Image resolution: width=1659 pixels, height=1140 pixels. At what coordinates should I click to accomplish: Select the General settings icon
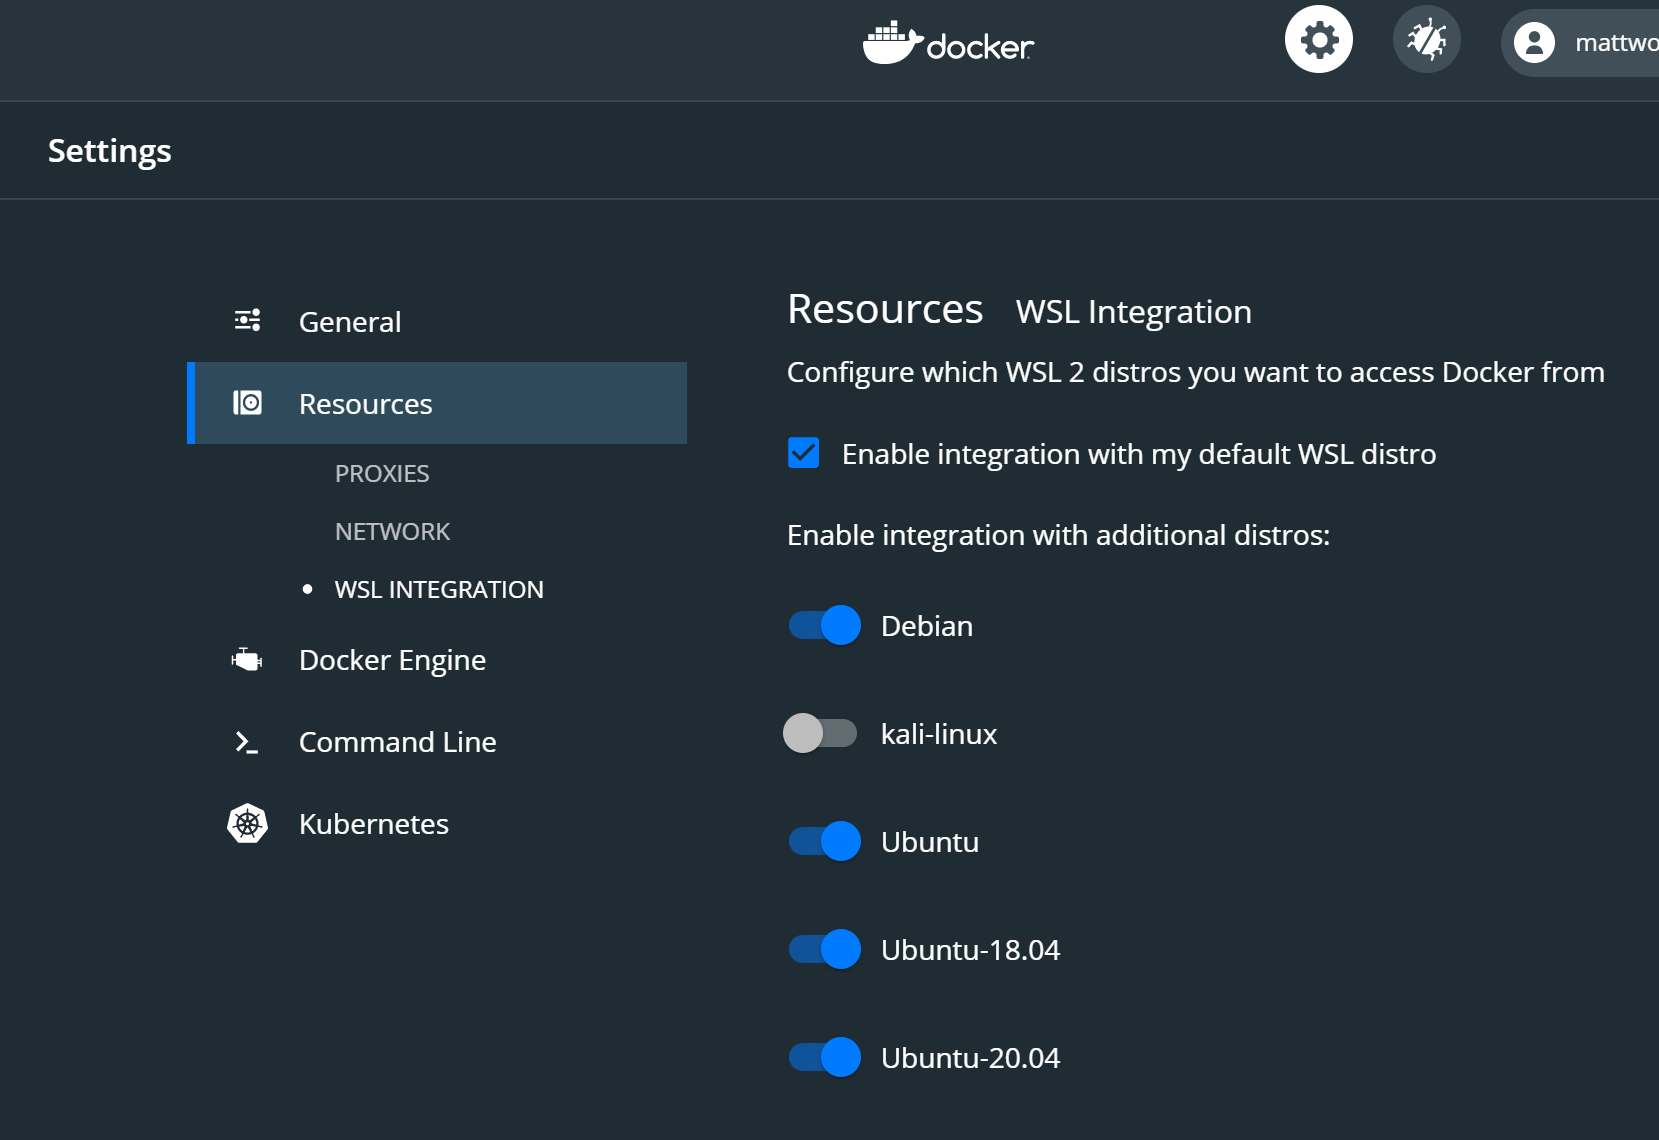pos(246,320)
